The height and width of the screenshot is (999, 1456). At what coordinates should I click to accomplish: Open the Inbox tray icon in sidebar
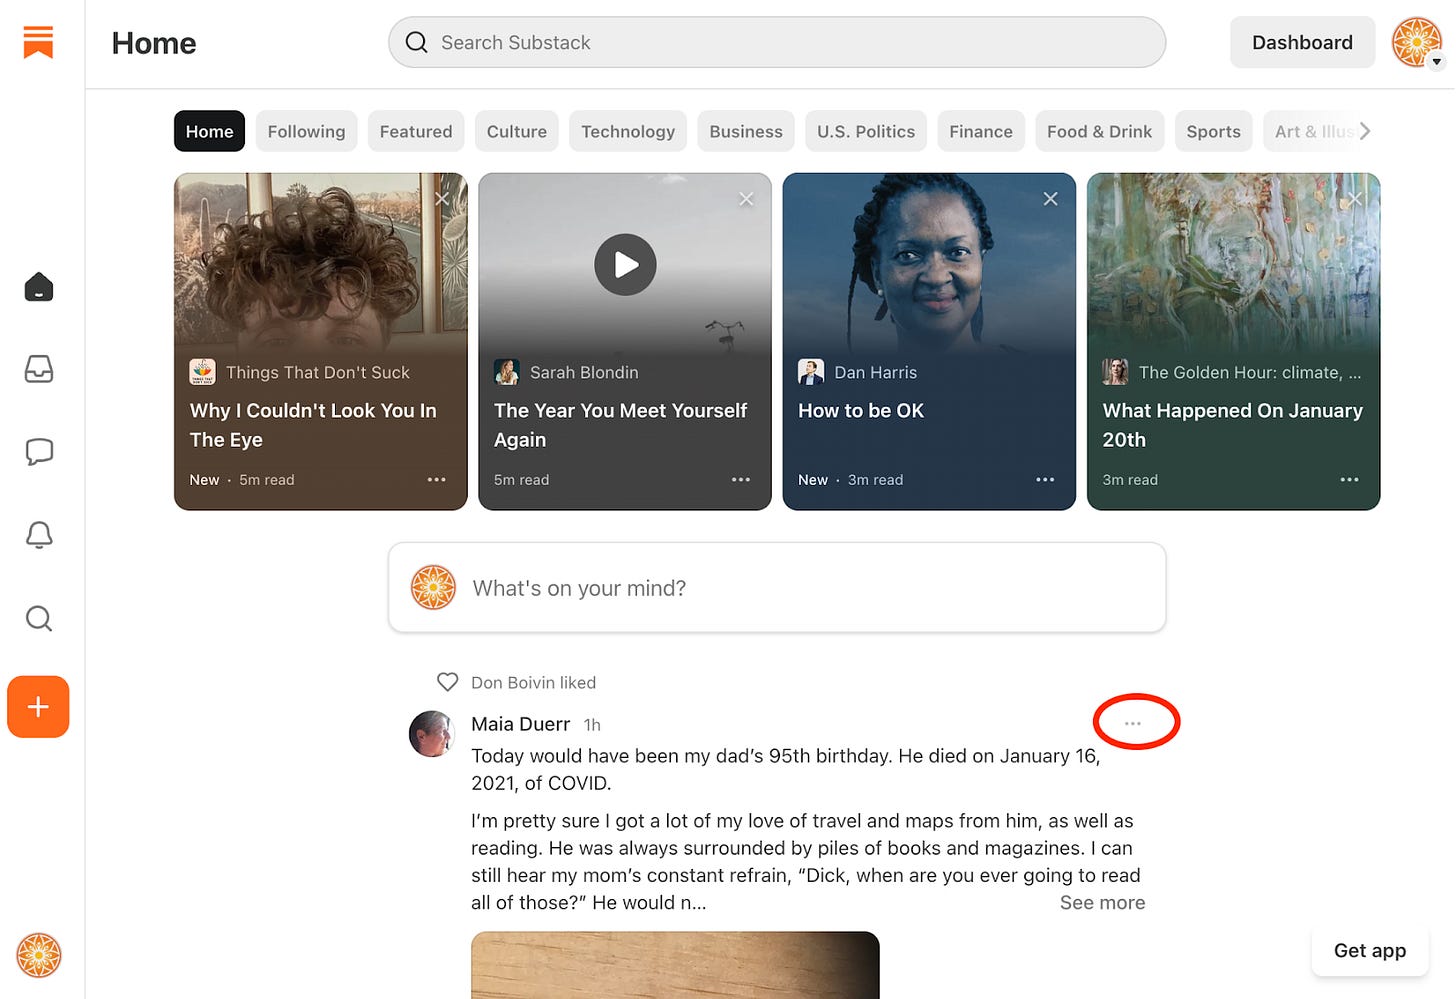(x=39, y=369)
